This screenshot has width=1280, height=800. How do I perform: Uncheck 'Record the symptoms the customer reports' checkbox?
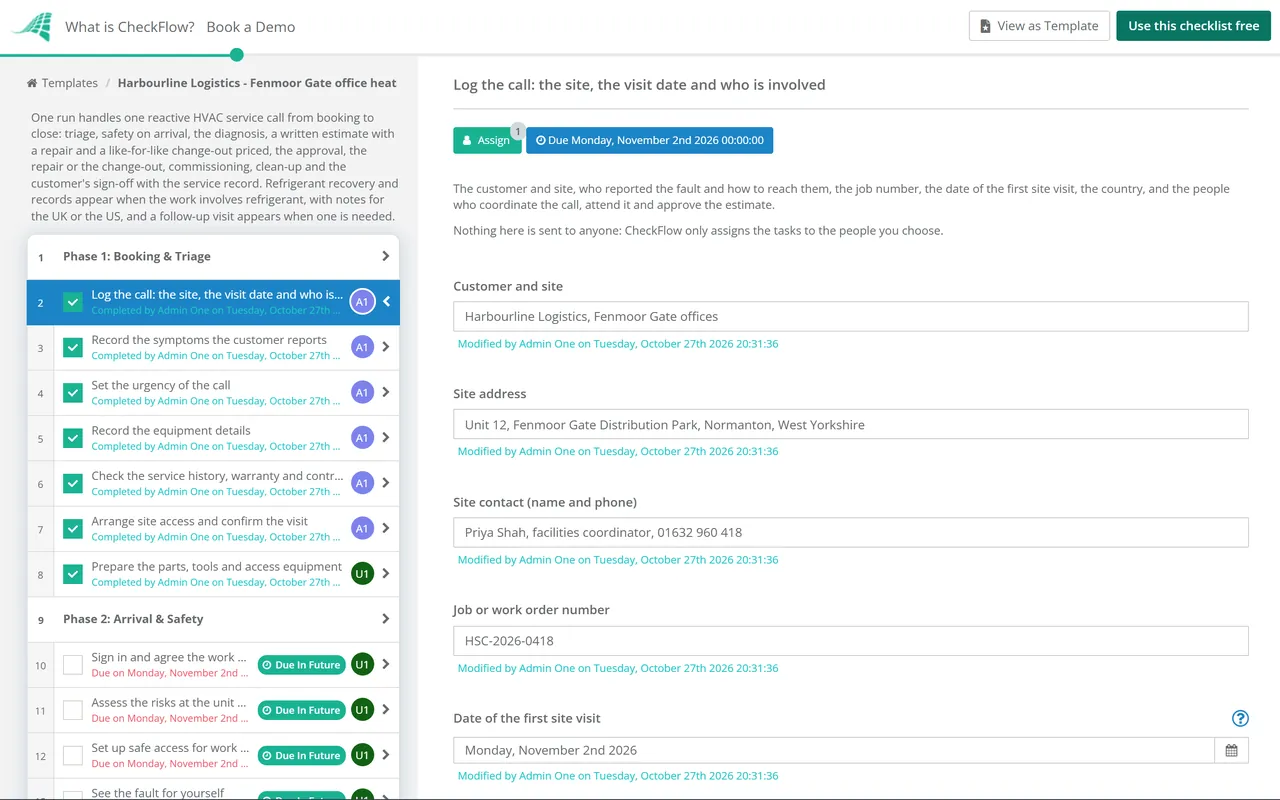tap(73, 347)
